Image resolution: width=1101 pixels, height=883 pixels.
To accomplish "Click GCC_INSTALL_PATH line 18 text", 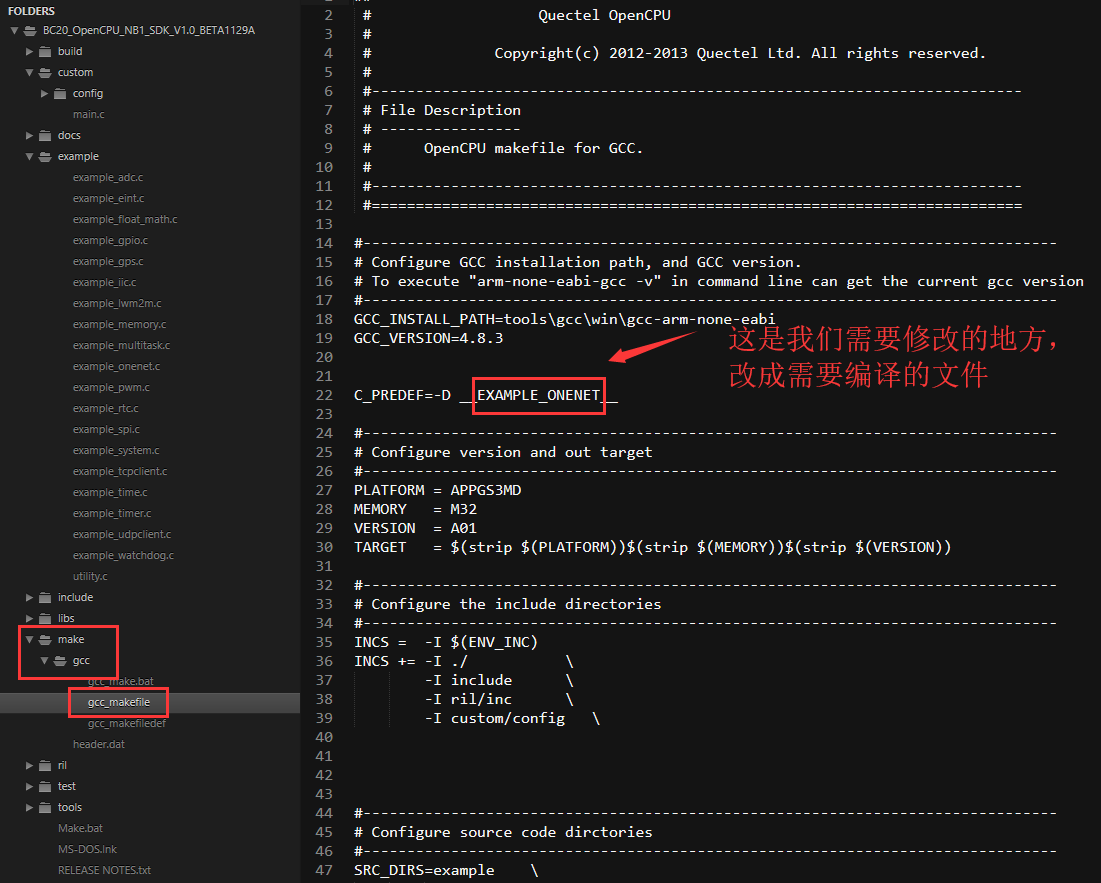I will (565, 319).
